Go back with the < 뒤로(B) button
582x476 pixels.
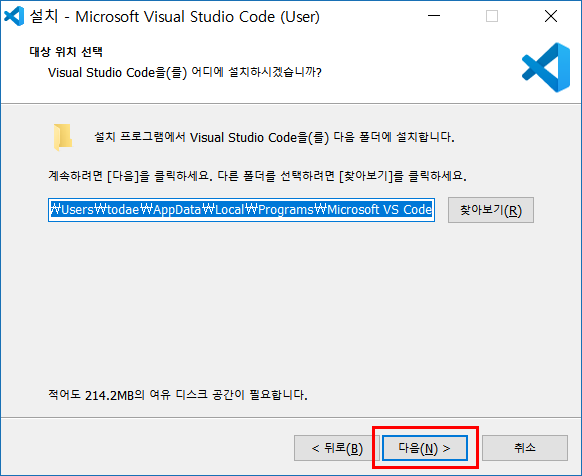coord(337,448)
